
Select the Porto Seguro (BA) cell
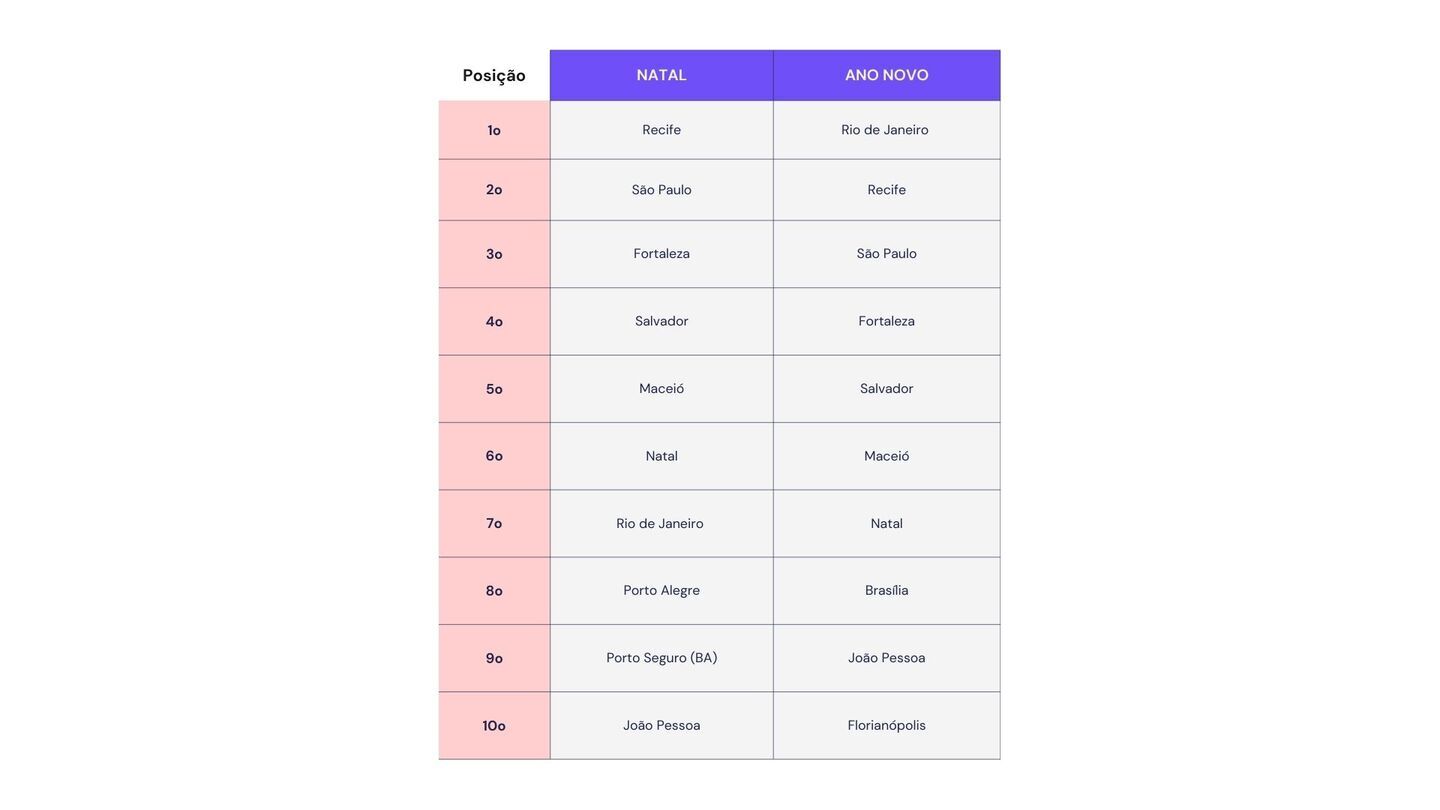coord(661,658)
